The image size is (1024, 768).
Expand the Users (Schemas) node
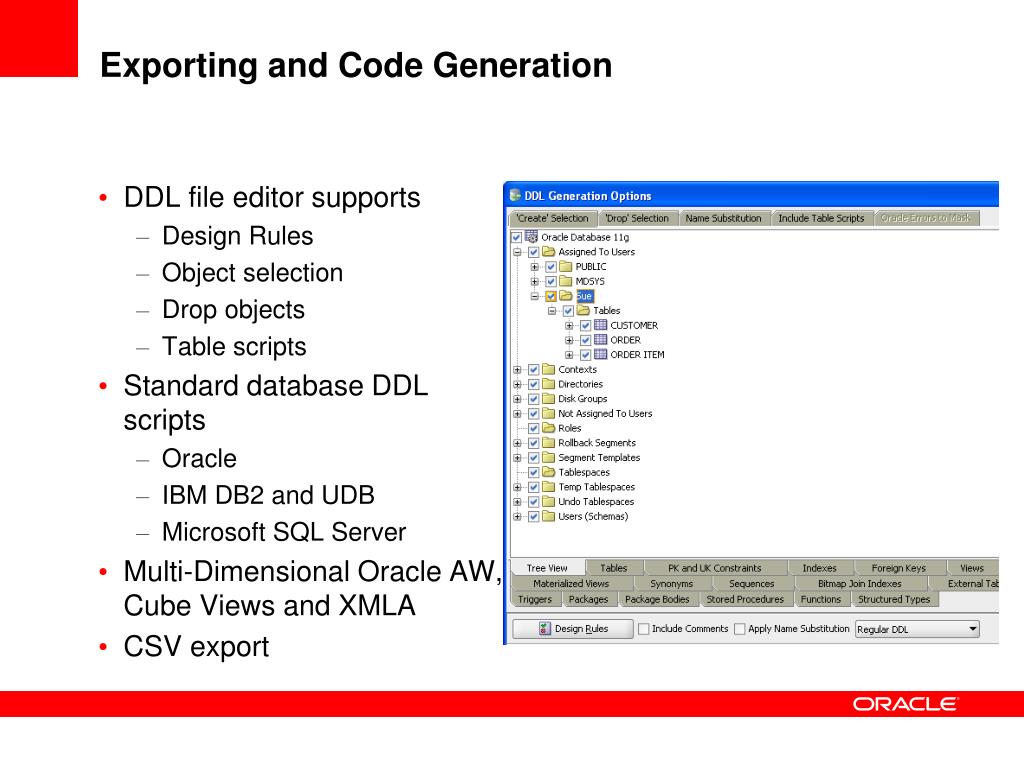click(x=517, y=517)
